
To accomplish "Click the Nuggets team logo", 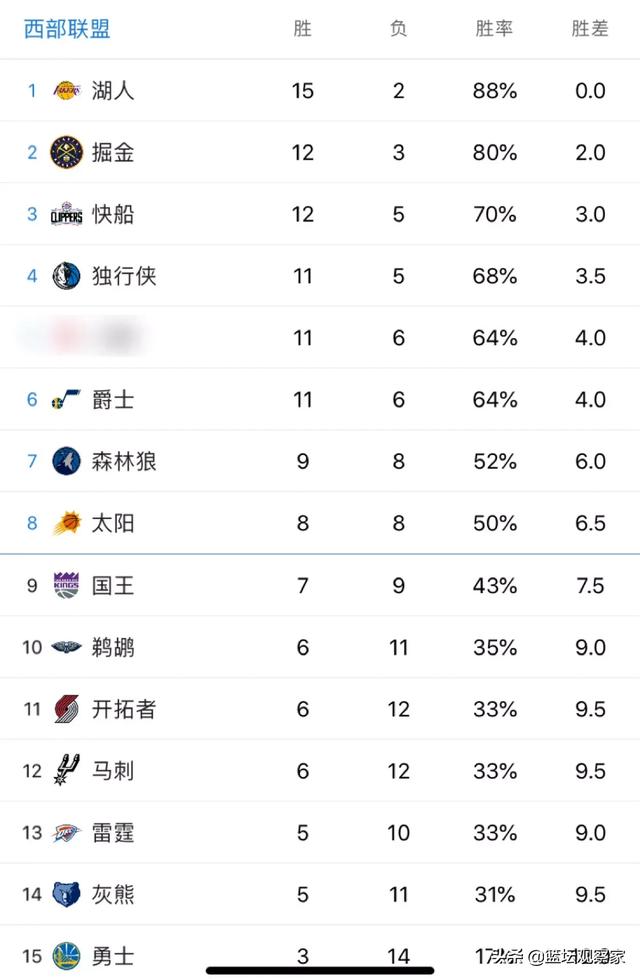I will tap(66, 153).
